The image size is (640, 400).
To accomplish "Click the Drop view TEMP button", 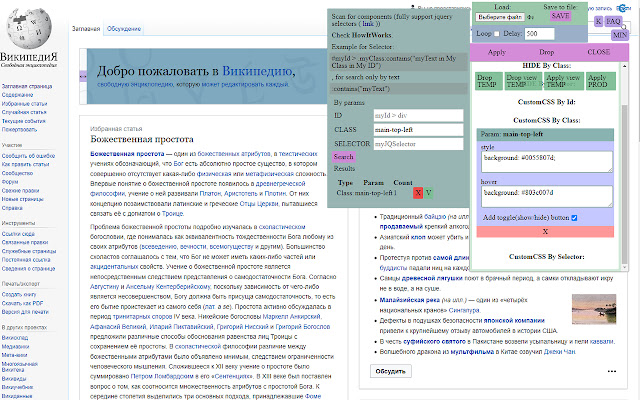I will [523, 81].
